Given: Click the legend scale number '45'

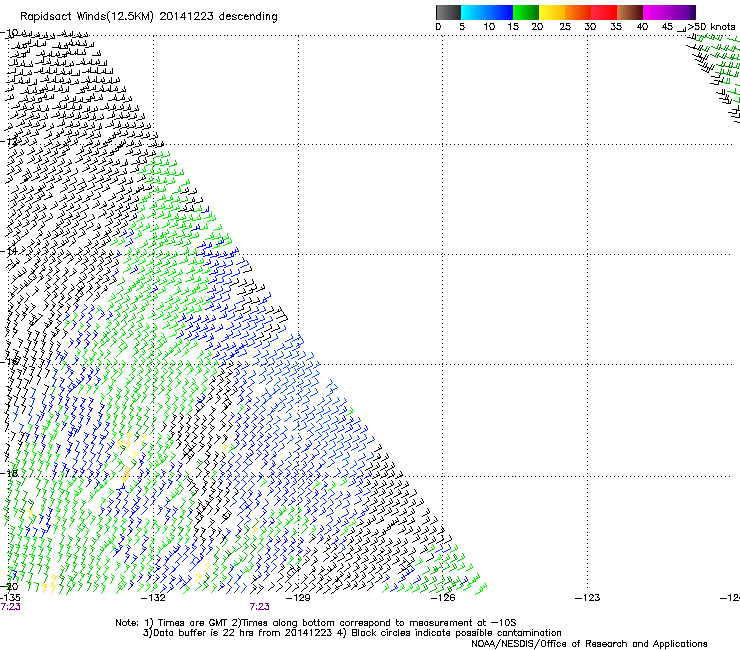Looking at the screenshot, I should click(x=667, y=27).
